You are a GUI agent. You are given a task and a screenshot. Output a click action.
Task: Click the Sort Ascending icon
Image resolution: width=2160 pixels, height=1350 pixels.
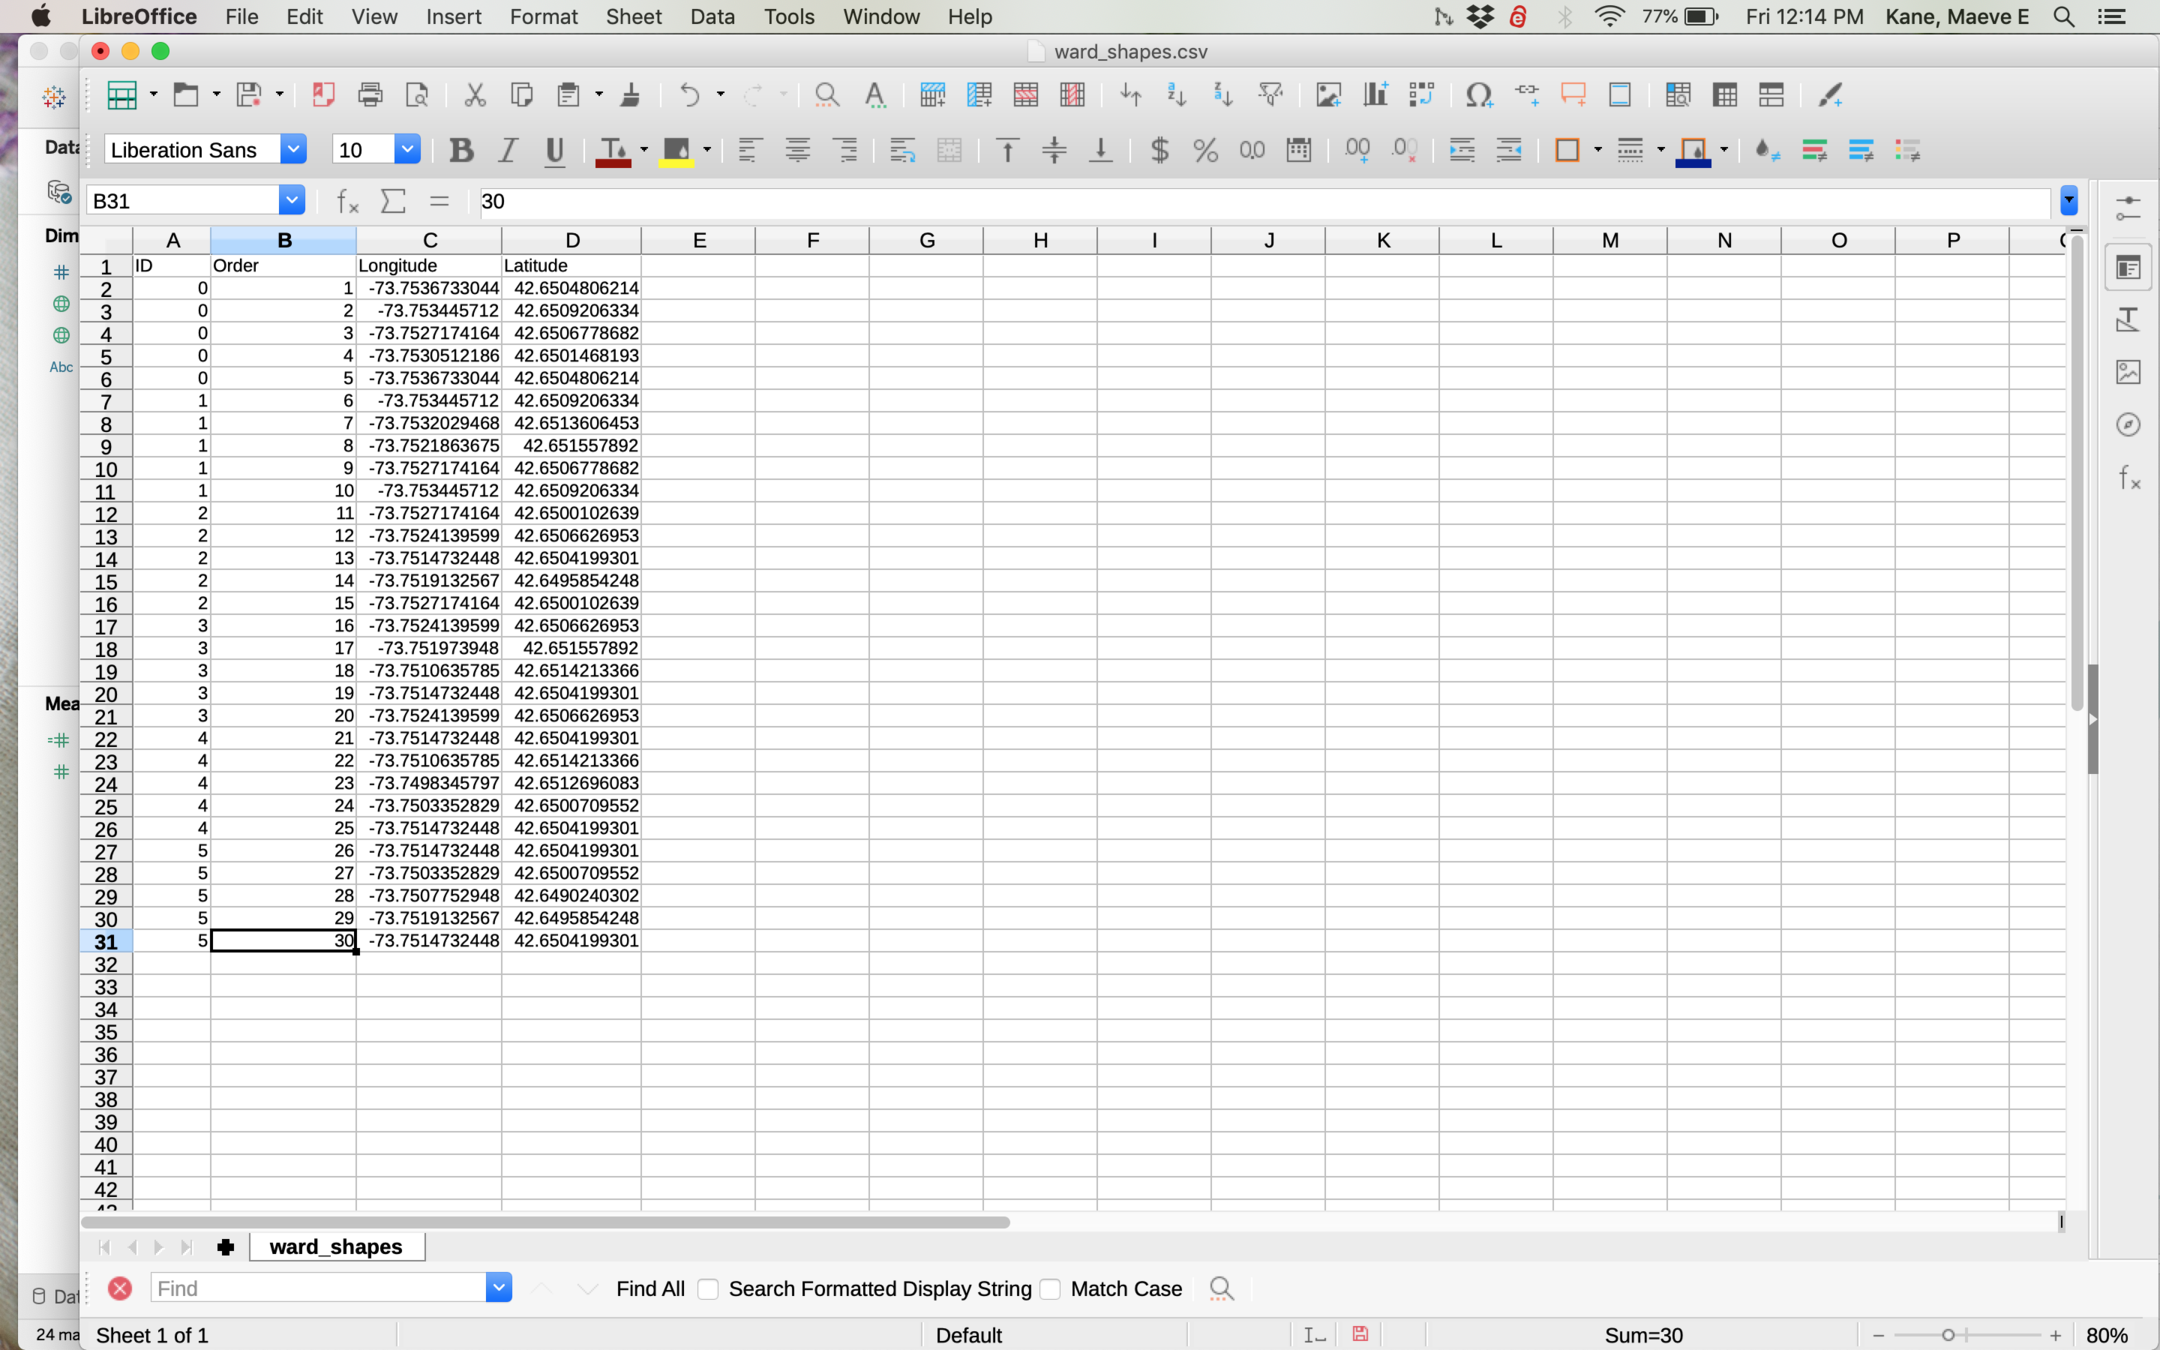pos(1176,95)
